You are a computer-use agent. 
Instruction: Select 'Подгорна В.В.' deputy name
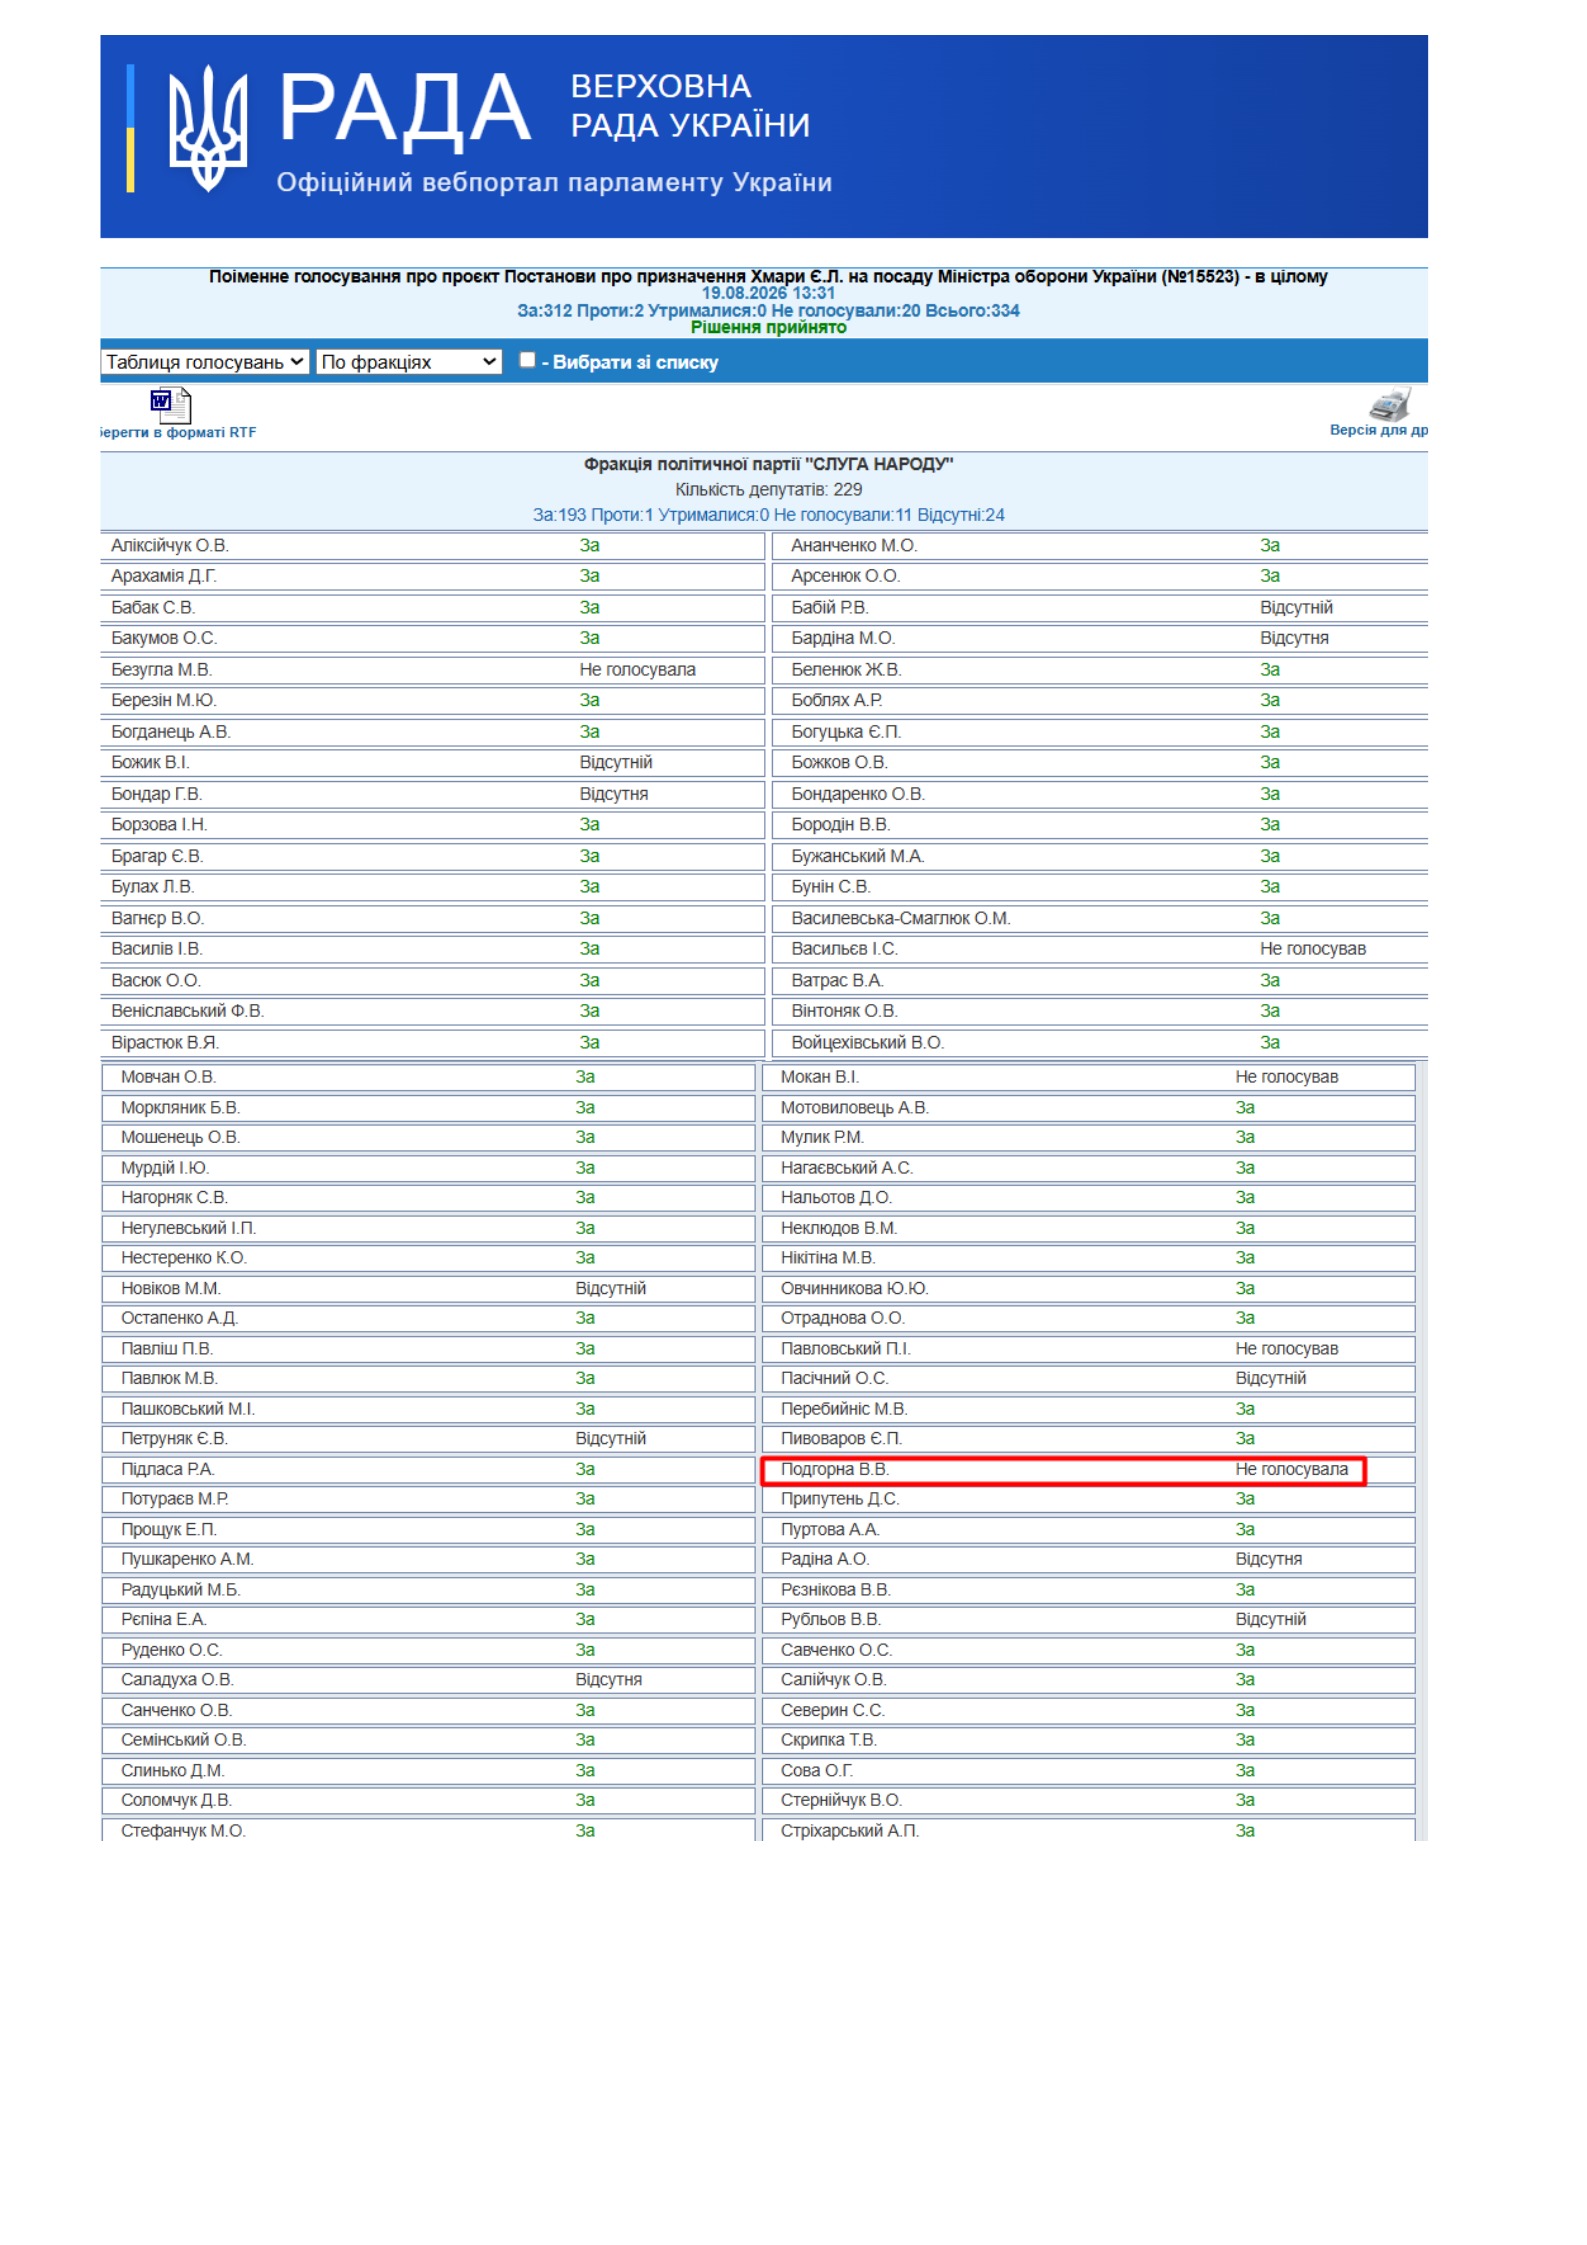point(834,1469)
